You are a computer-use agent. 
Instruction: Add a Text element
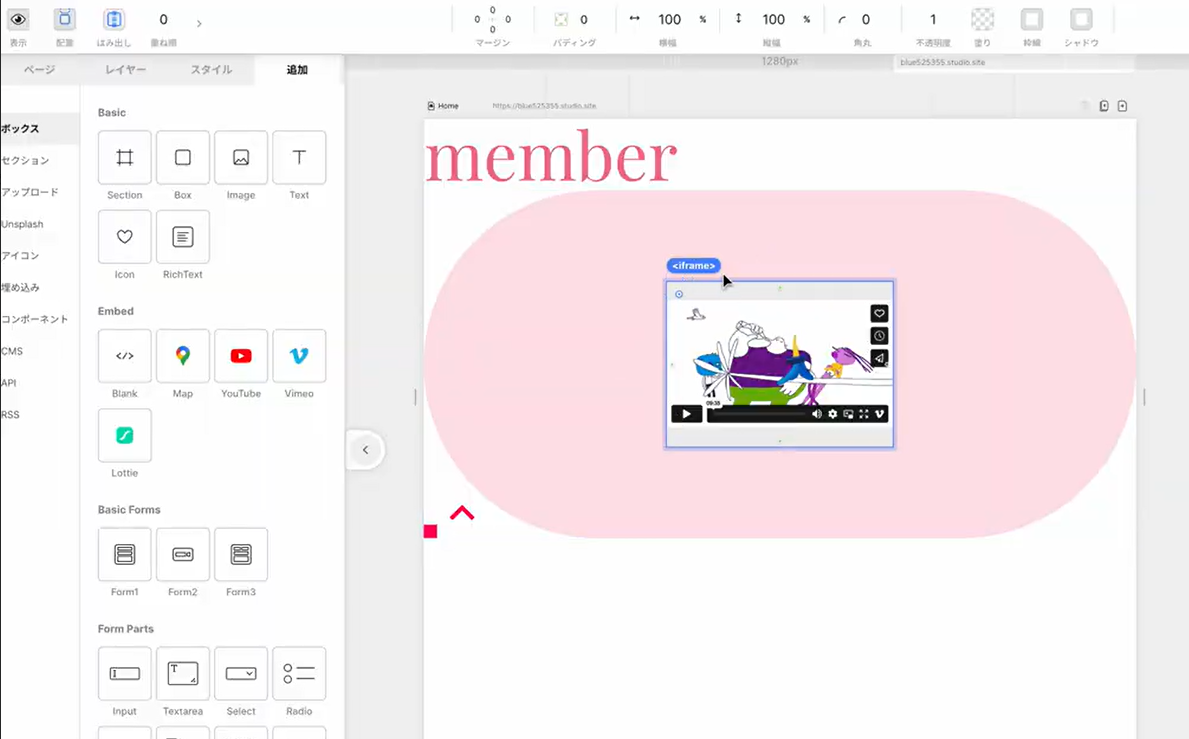pyautogui.click(x=300, y=158)
